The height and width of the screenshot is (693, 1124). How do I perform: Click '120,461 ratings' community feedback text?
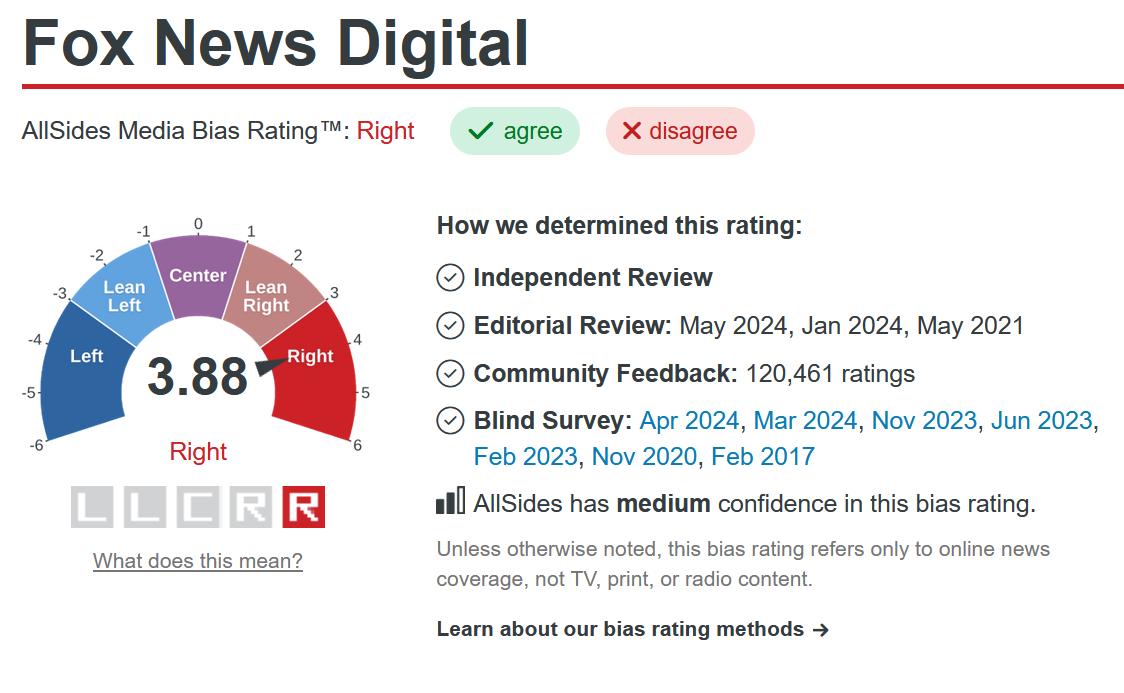point(830,373)
